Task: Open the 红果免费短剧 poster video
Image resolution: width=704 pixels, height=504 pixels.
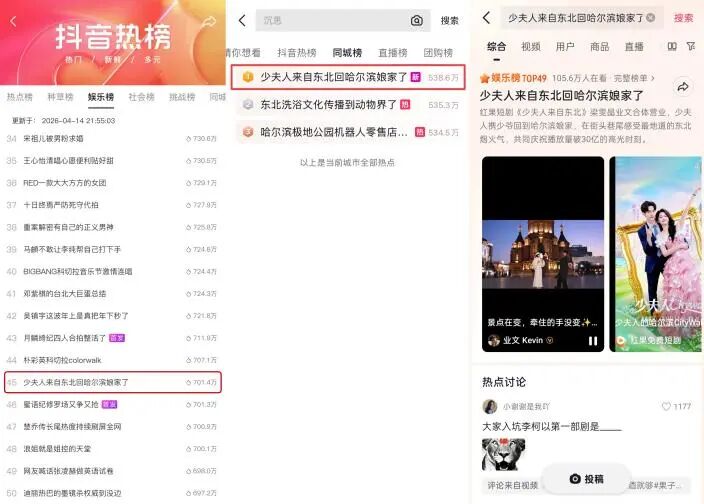Action: pos(656,254)
